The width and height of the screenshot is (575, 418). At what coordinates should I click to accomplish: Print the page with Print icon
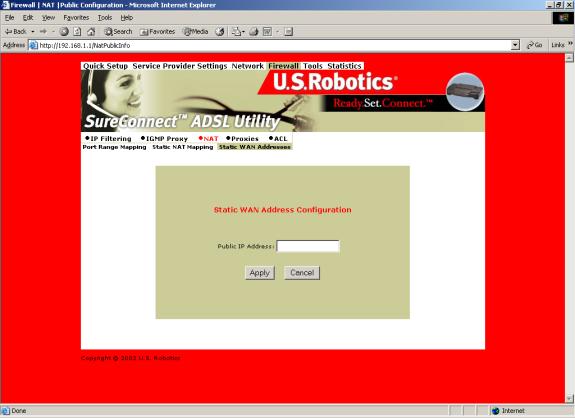(253, 32)
